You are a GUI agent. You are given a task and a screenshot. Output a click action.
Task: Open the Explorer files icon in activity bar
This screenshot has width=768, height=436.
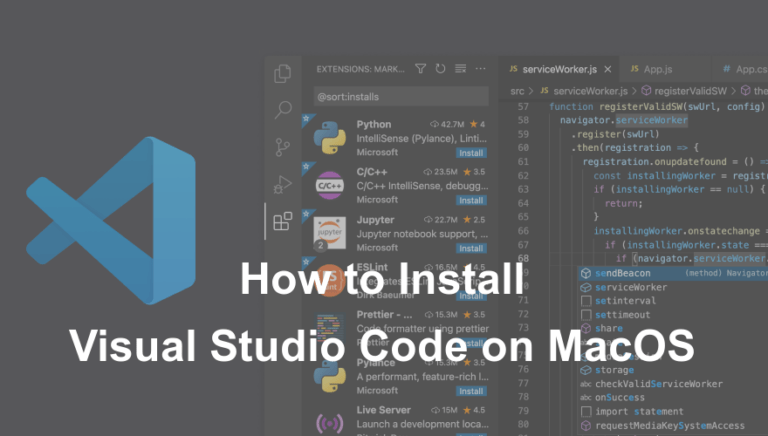(283, 73)
